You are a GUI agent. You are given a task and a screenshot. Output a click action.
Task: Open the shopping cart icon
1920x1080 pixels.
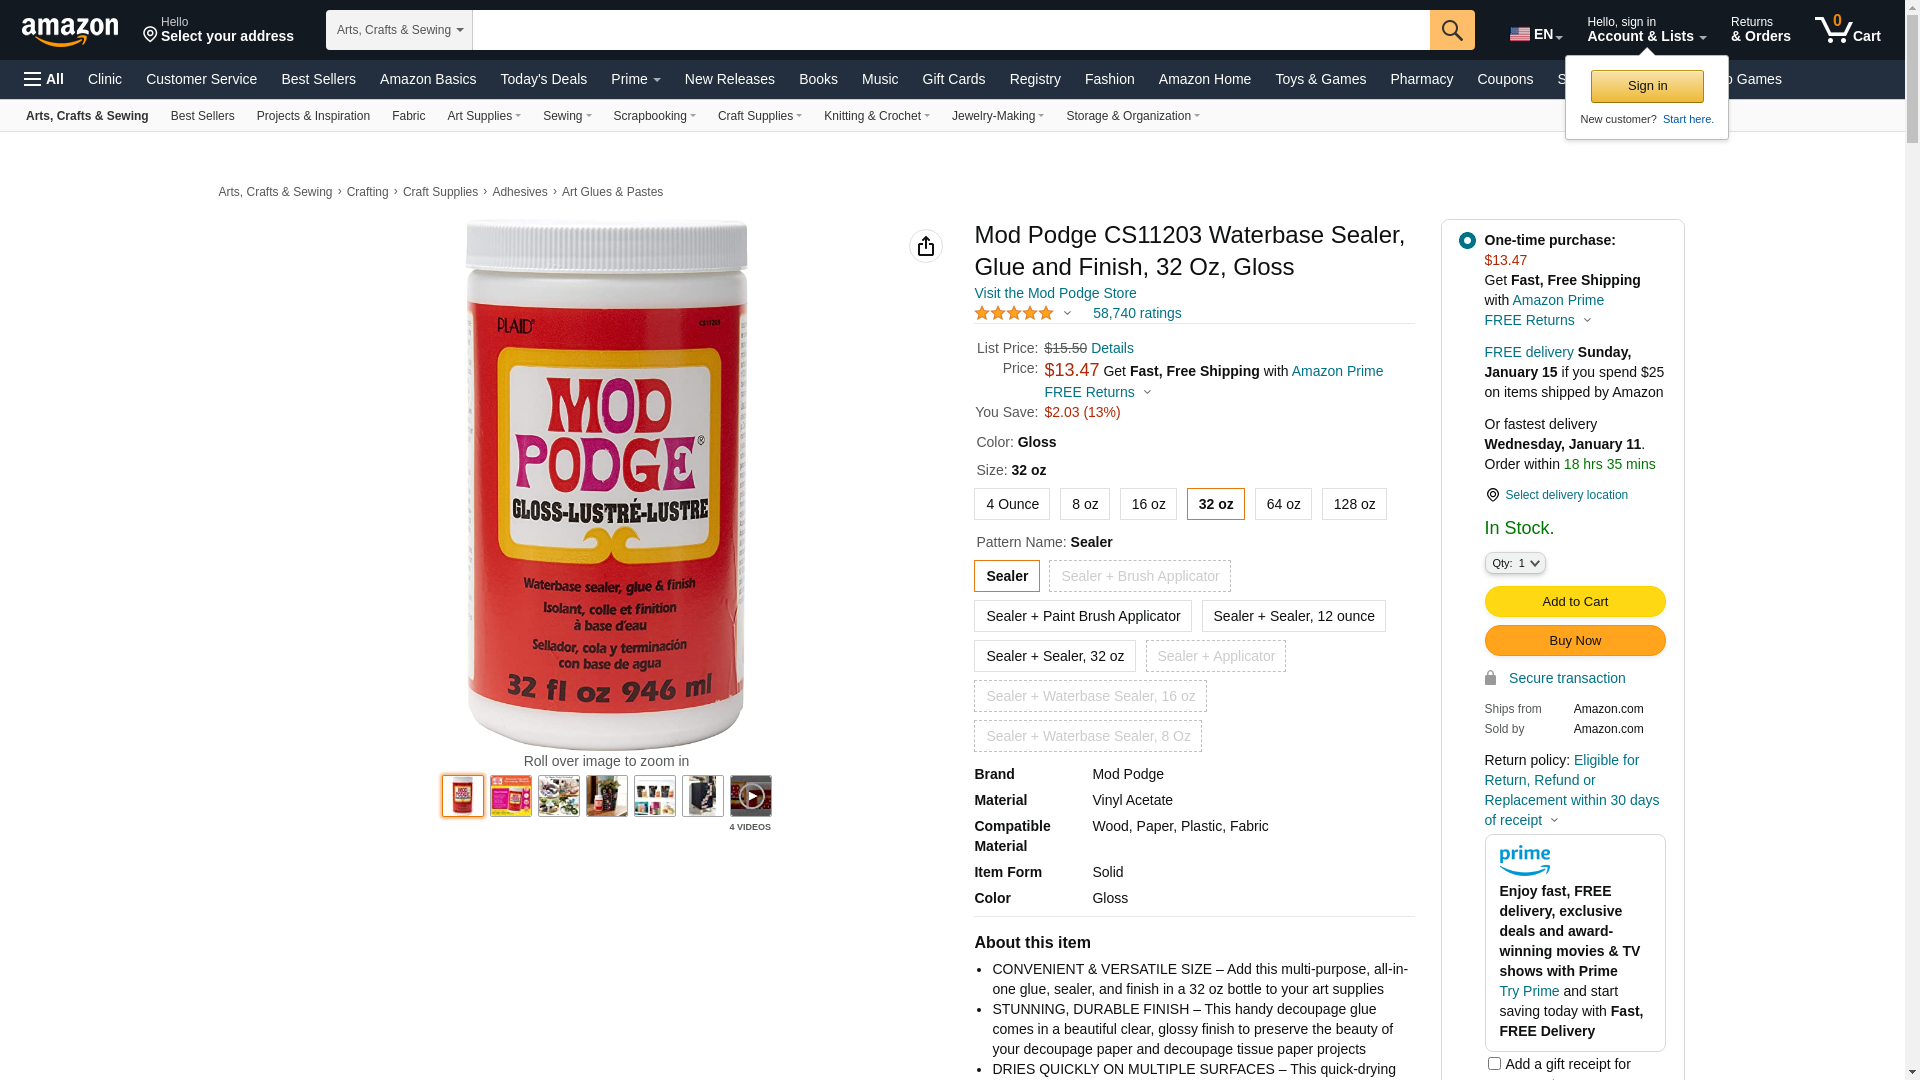pos(1847,30)
